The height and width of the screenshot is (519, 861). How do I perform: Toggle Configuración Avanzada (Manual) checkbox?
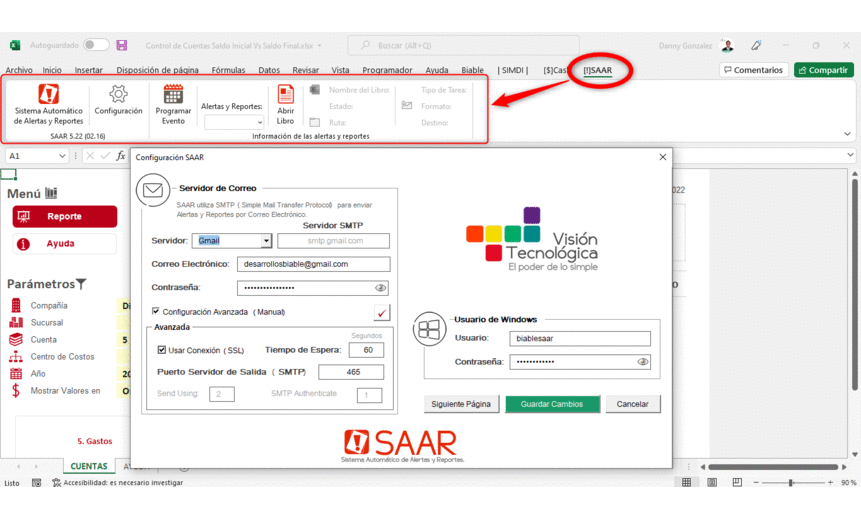pyautogui.click(x=155, y=311)
